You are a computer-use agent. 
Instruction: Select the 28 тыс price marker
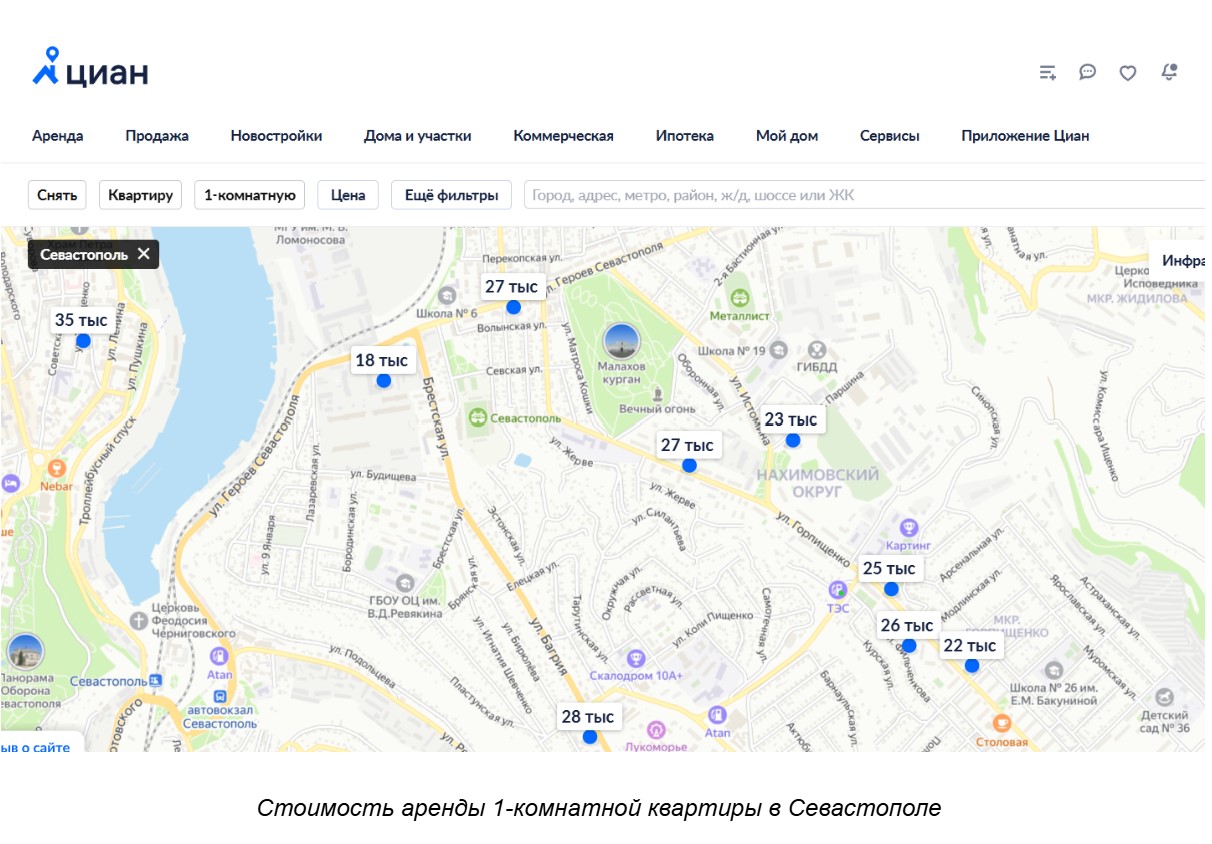(x=588, y=717)
